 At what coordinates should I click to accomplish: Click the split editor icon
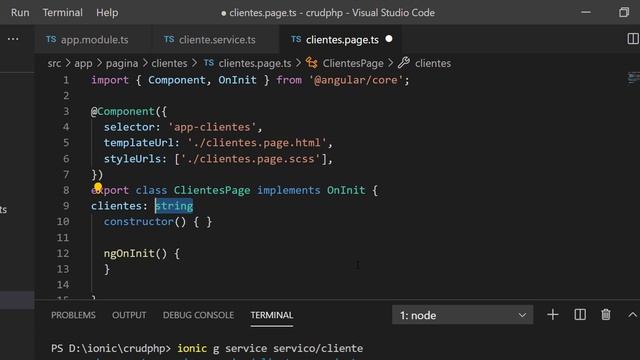point(633,39)
